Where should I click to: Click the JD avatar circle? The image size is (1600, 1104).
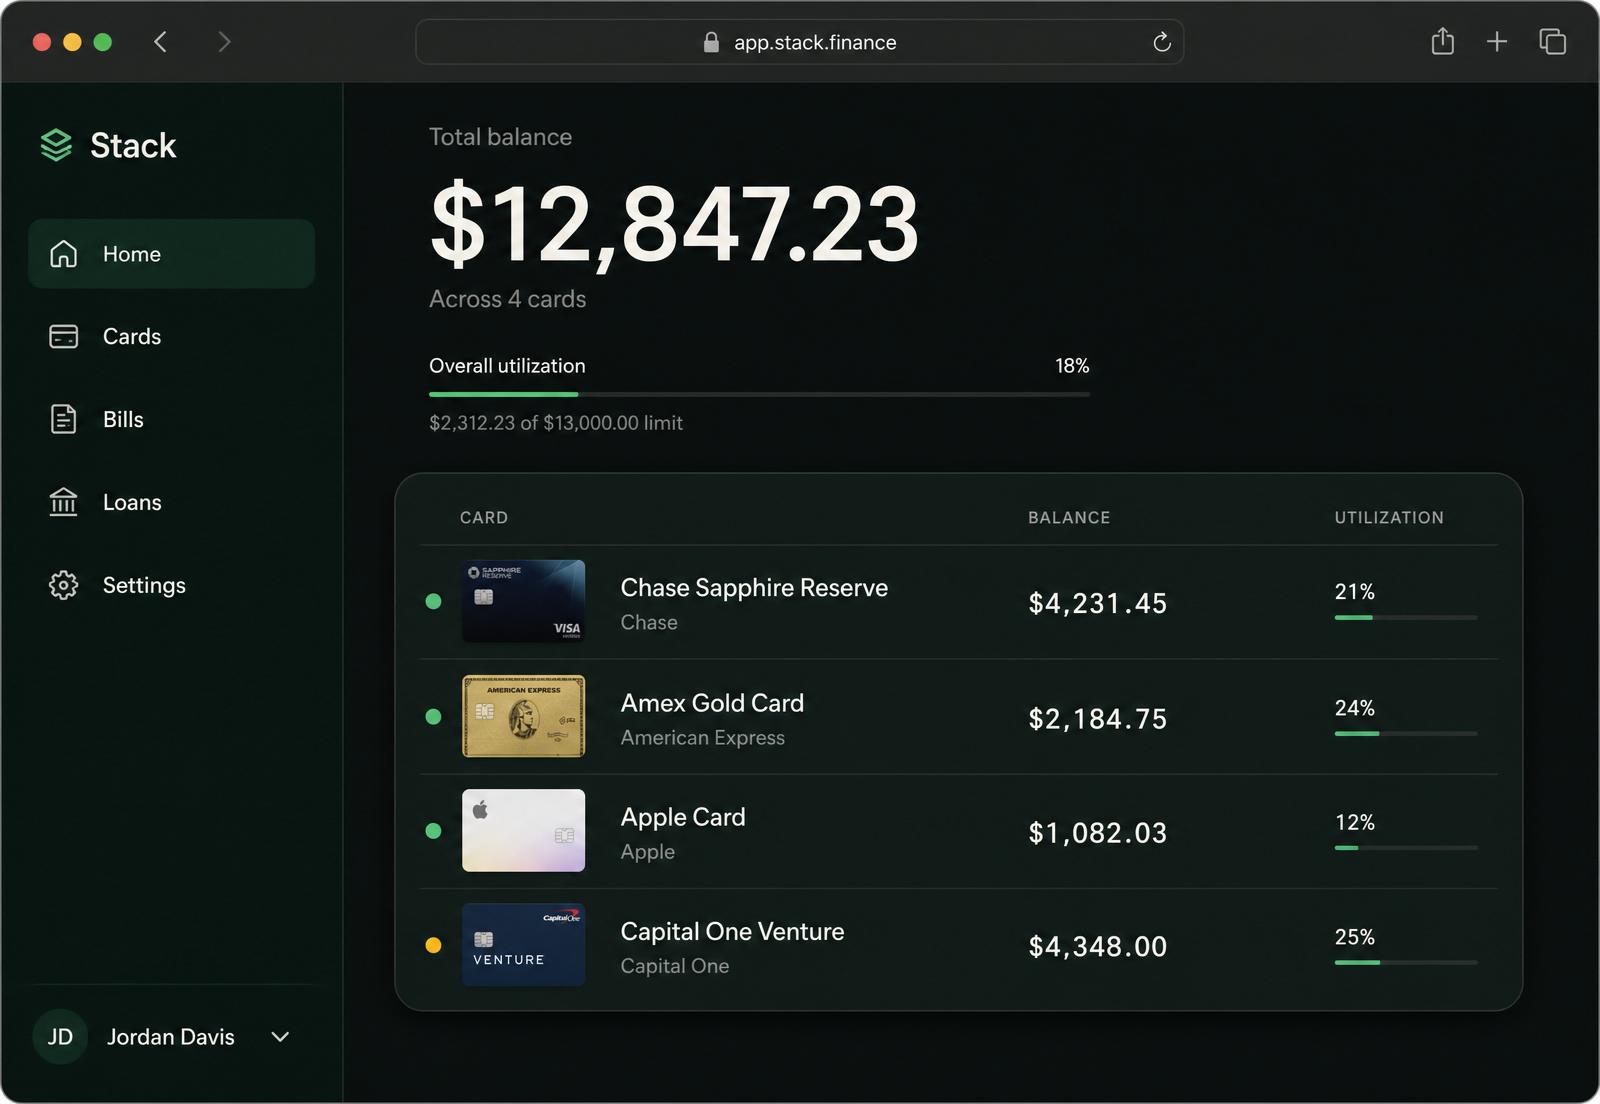pyautogui.click(x=60, y=1037)
